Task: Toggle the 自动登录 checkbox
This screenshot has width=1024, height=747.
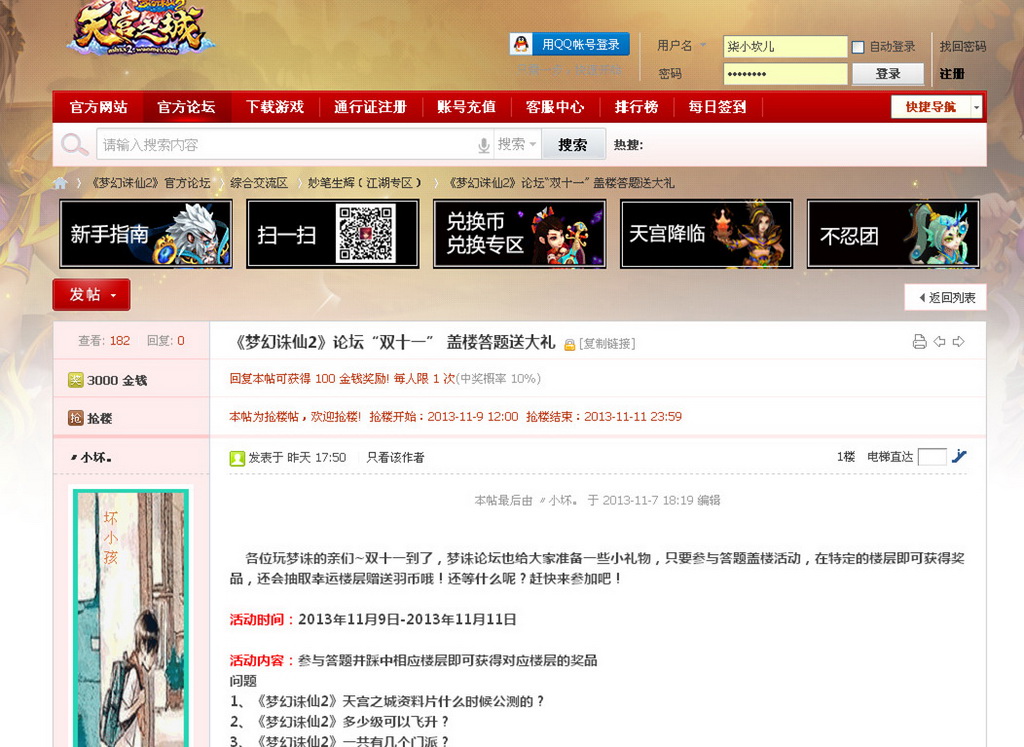Action: click(x=858, y=47)
